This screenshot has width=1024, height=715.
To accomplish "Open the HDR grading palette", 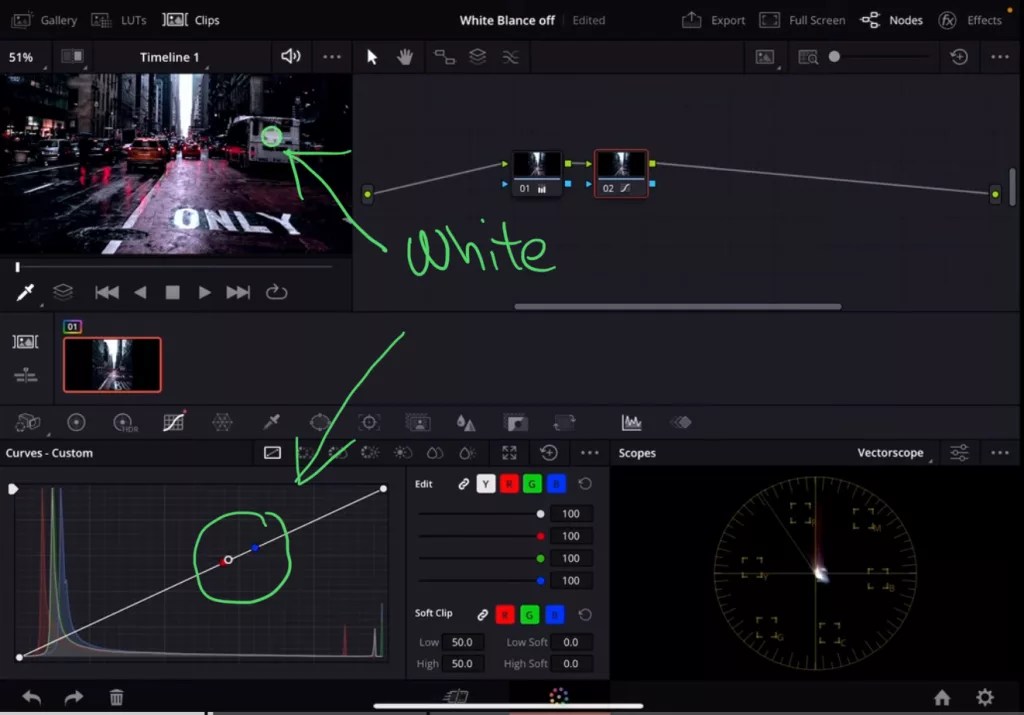I will point(122,422).
